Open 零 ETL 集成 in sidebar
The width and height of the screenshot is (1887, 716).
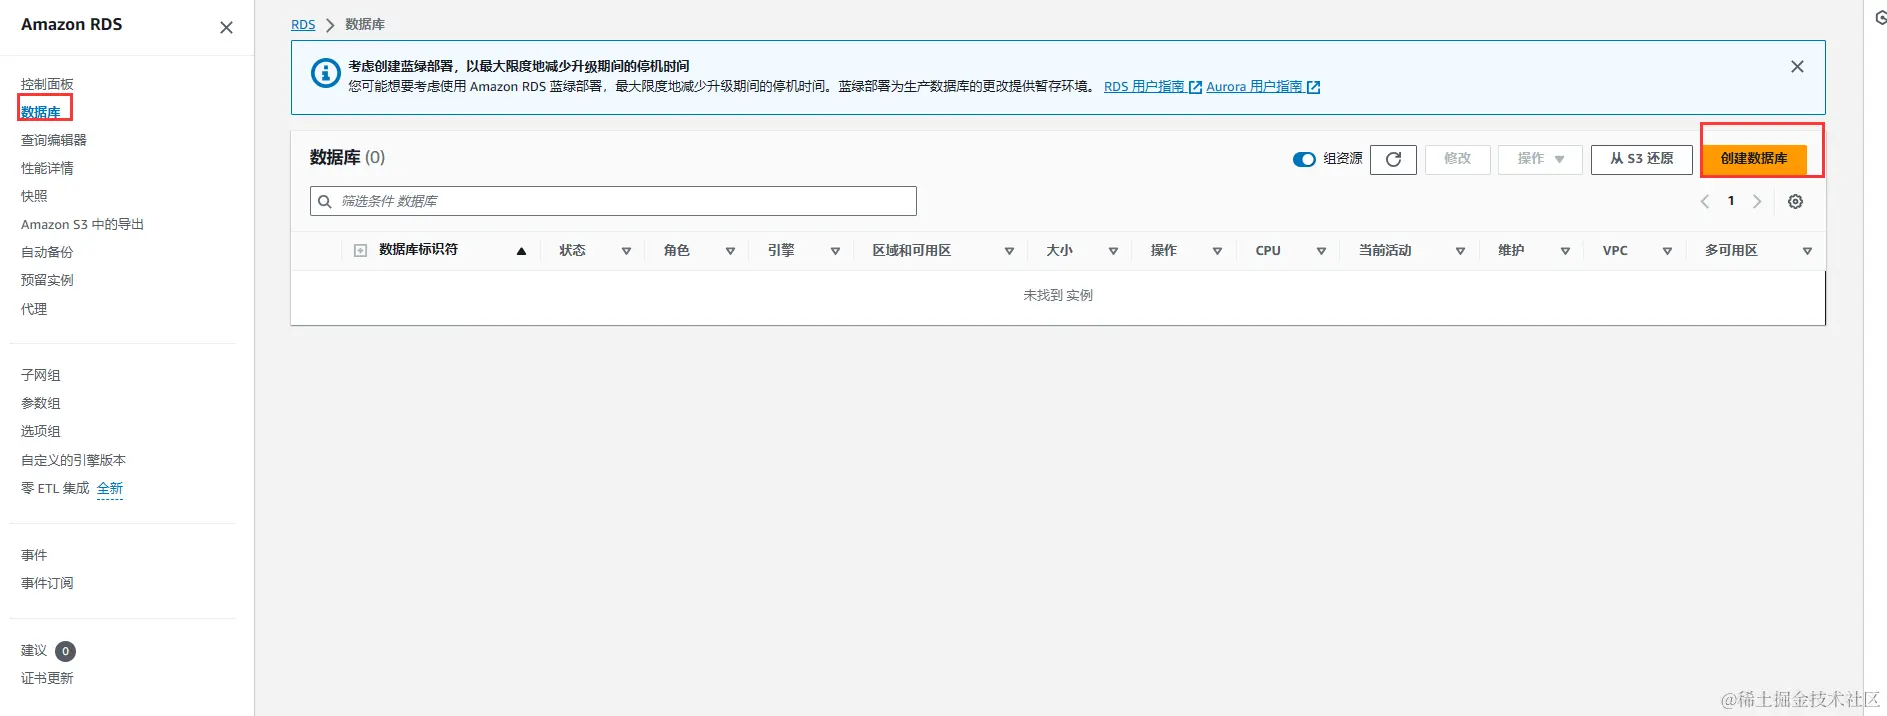point(55,488)
